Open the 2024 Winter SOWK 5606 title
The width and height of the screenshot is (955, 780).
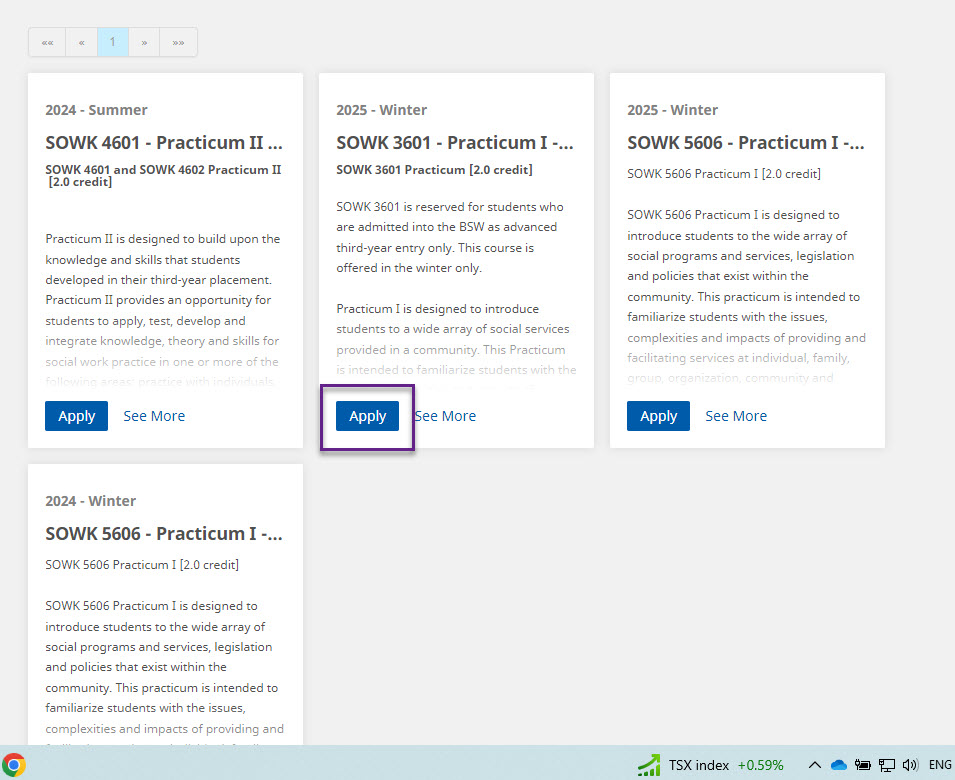point(164,534)
